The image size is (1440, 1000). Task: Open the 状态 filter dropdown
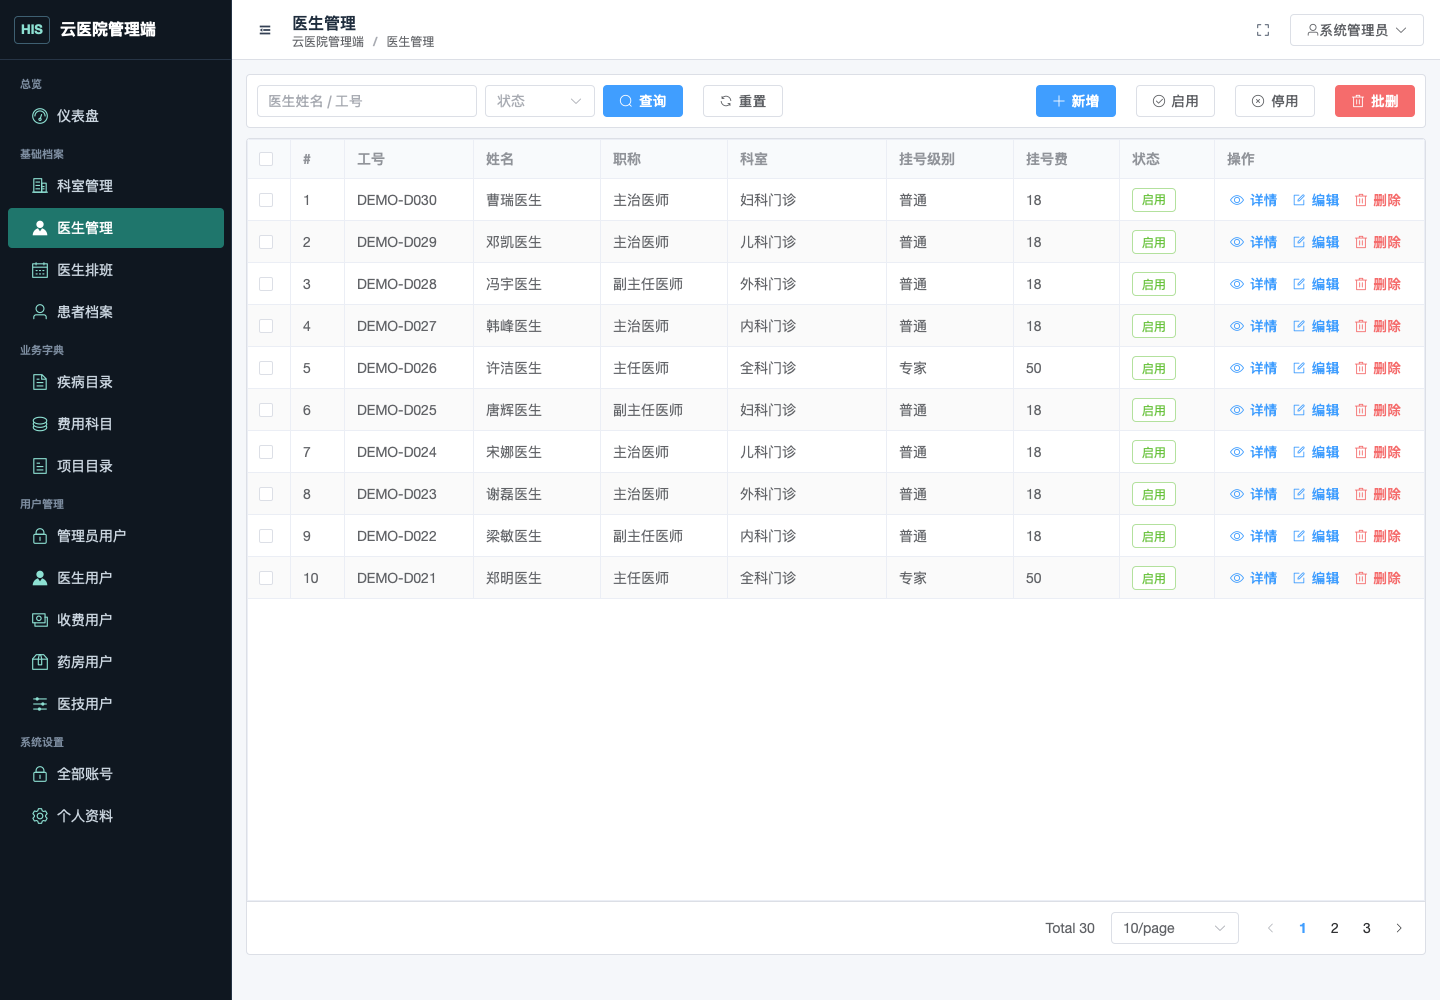(540, 101)
